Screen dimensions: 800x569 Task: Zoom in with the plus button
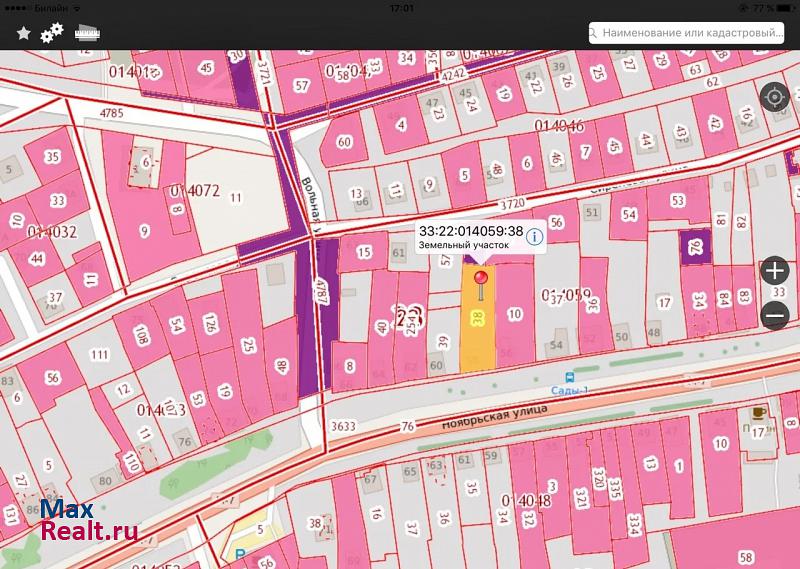tap(775, 270)
